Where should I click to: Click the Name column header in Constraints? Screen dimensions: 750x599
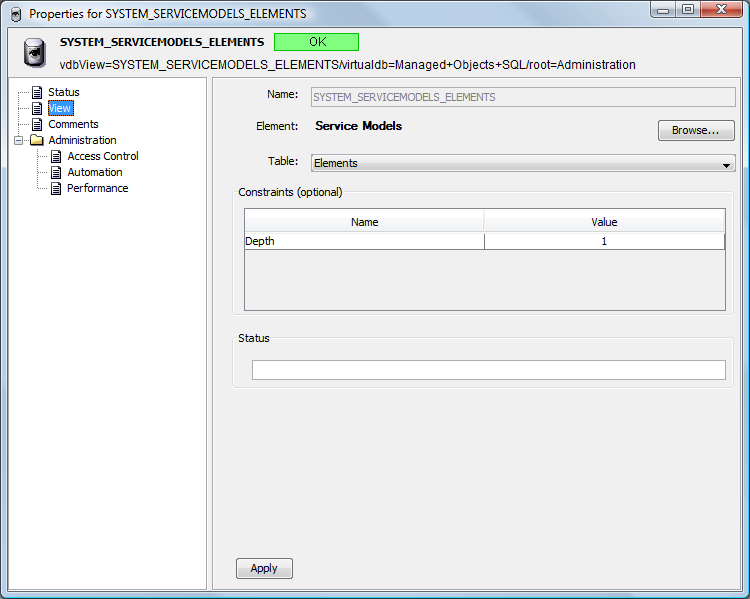[x=364, y=222]
